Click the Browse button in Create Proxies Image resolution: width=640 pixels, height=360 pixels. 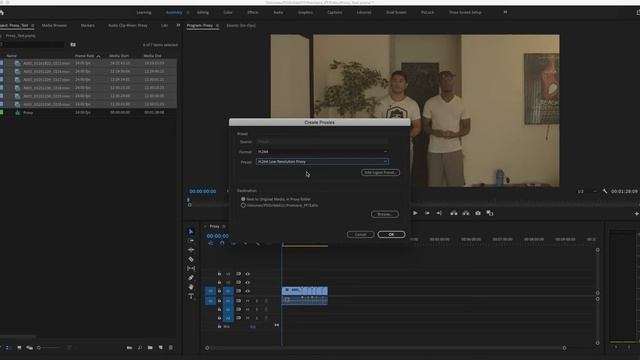click(x=384, y=214)
